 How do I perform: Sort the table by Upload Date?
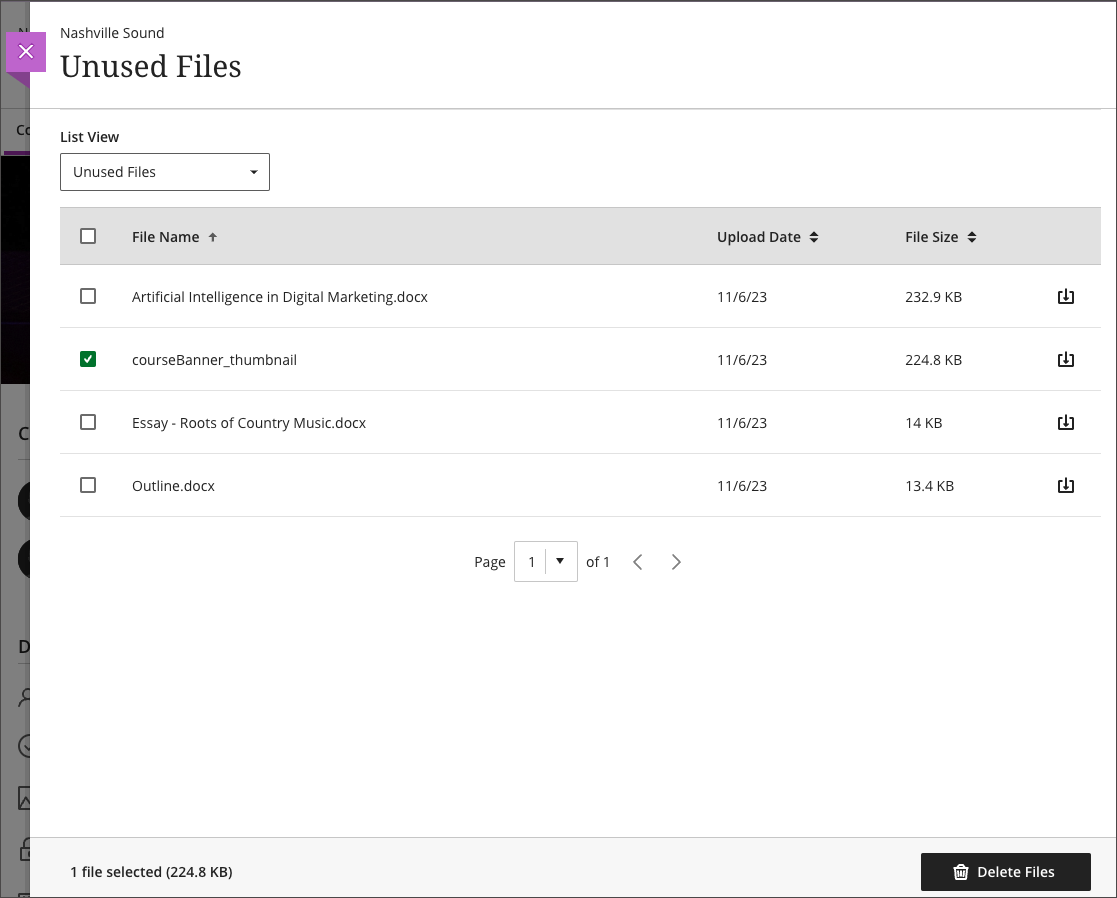767,236
